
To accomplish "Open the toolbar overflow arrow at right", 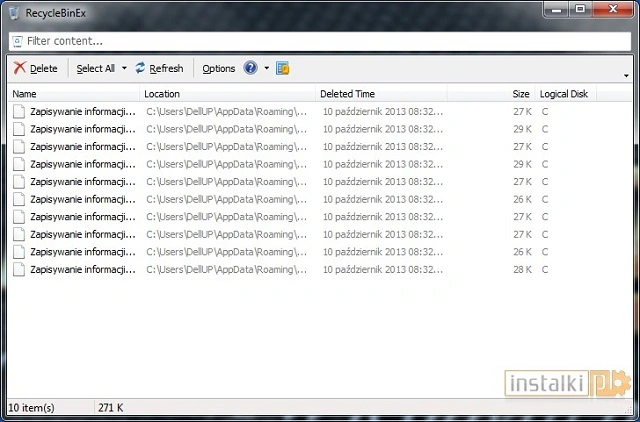I will tap(626, 76).
